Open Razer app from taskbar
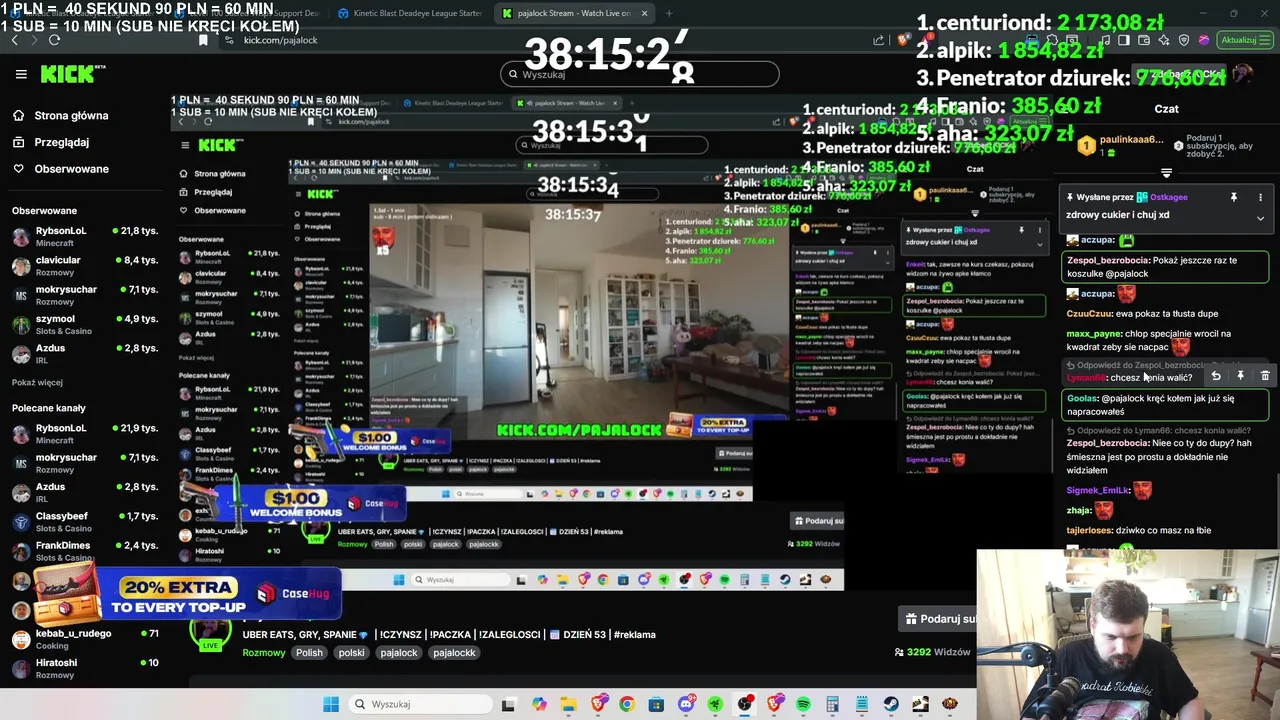Image resolution: width=1280 pixels, height=720 pixels. [715, 704]
